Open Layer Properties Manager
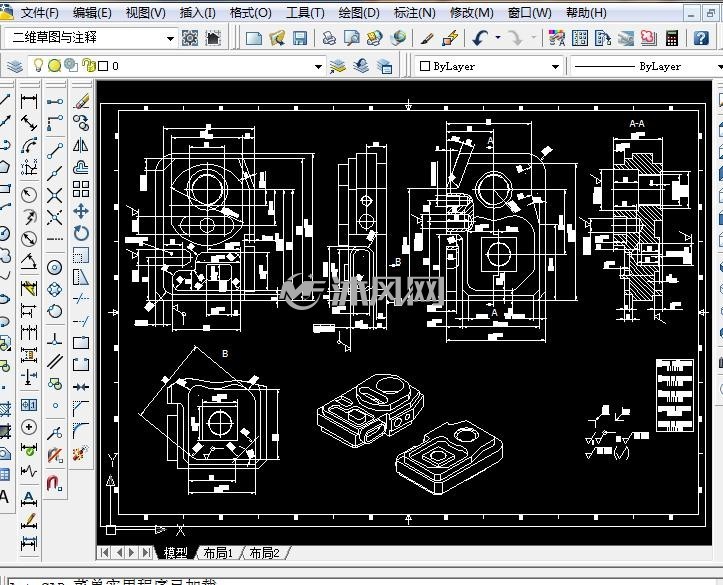The height and width of the screenshot is (585, 723). click(x=15, y=66)
